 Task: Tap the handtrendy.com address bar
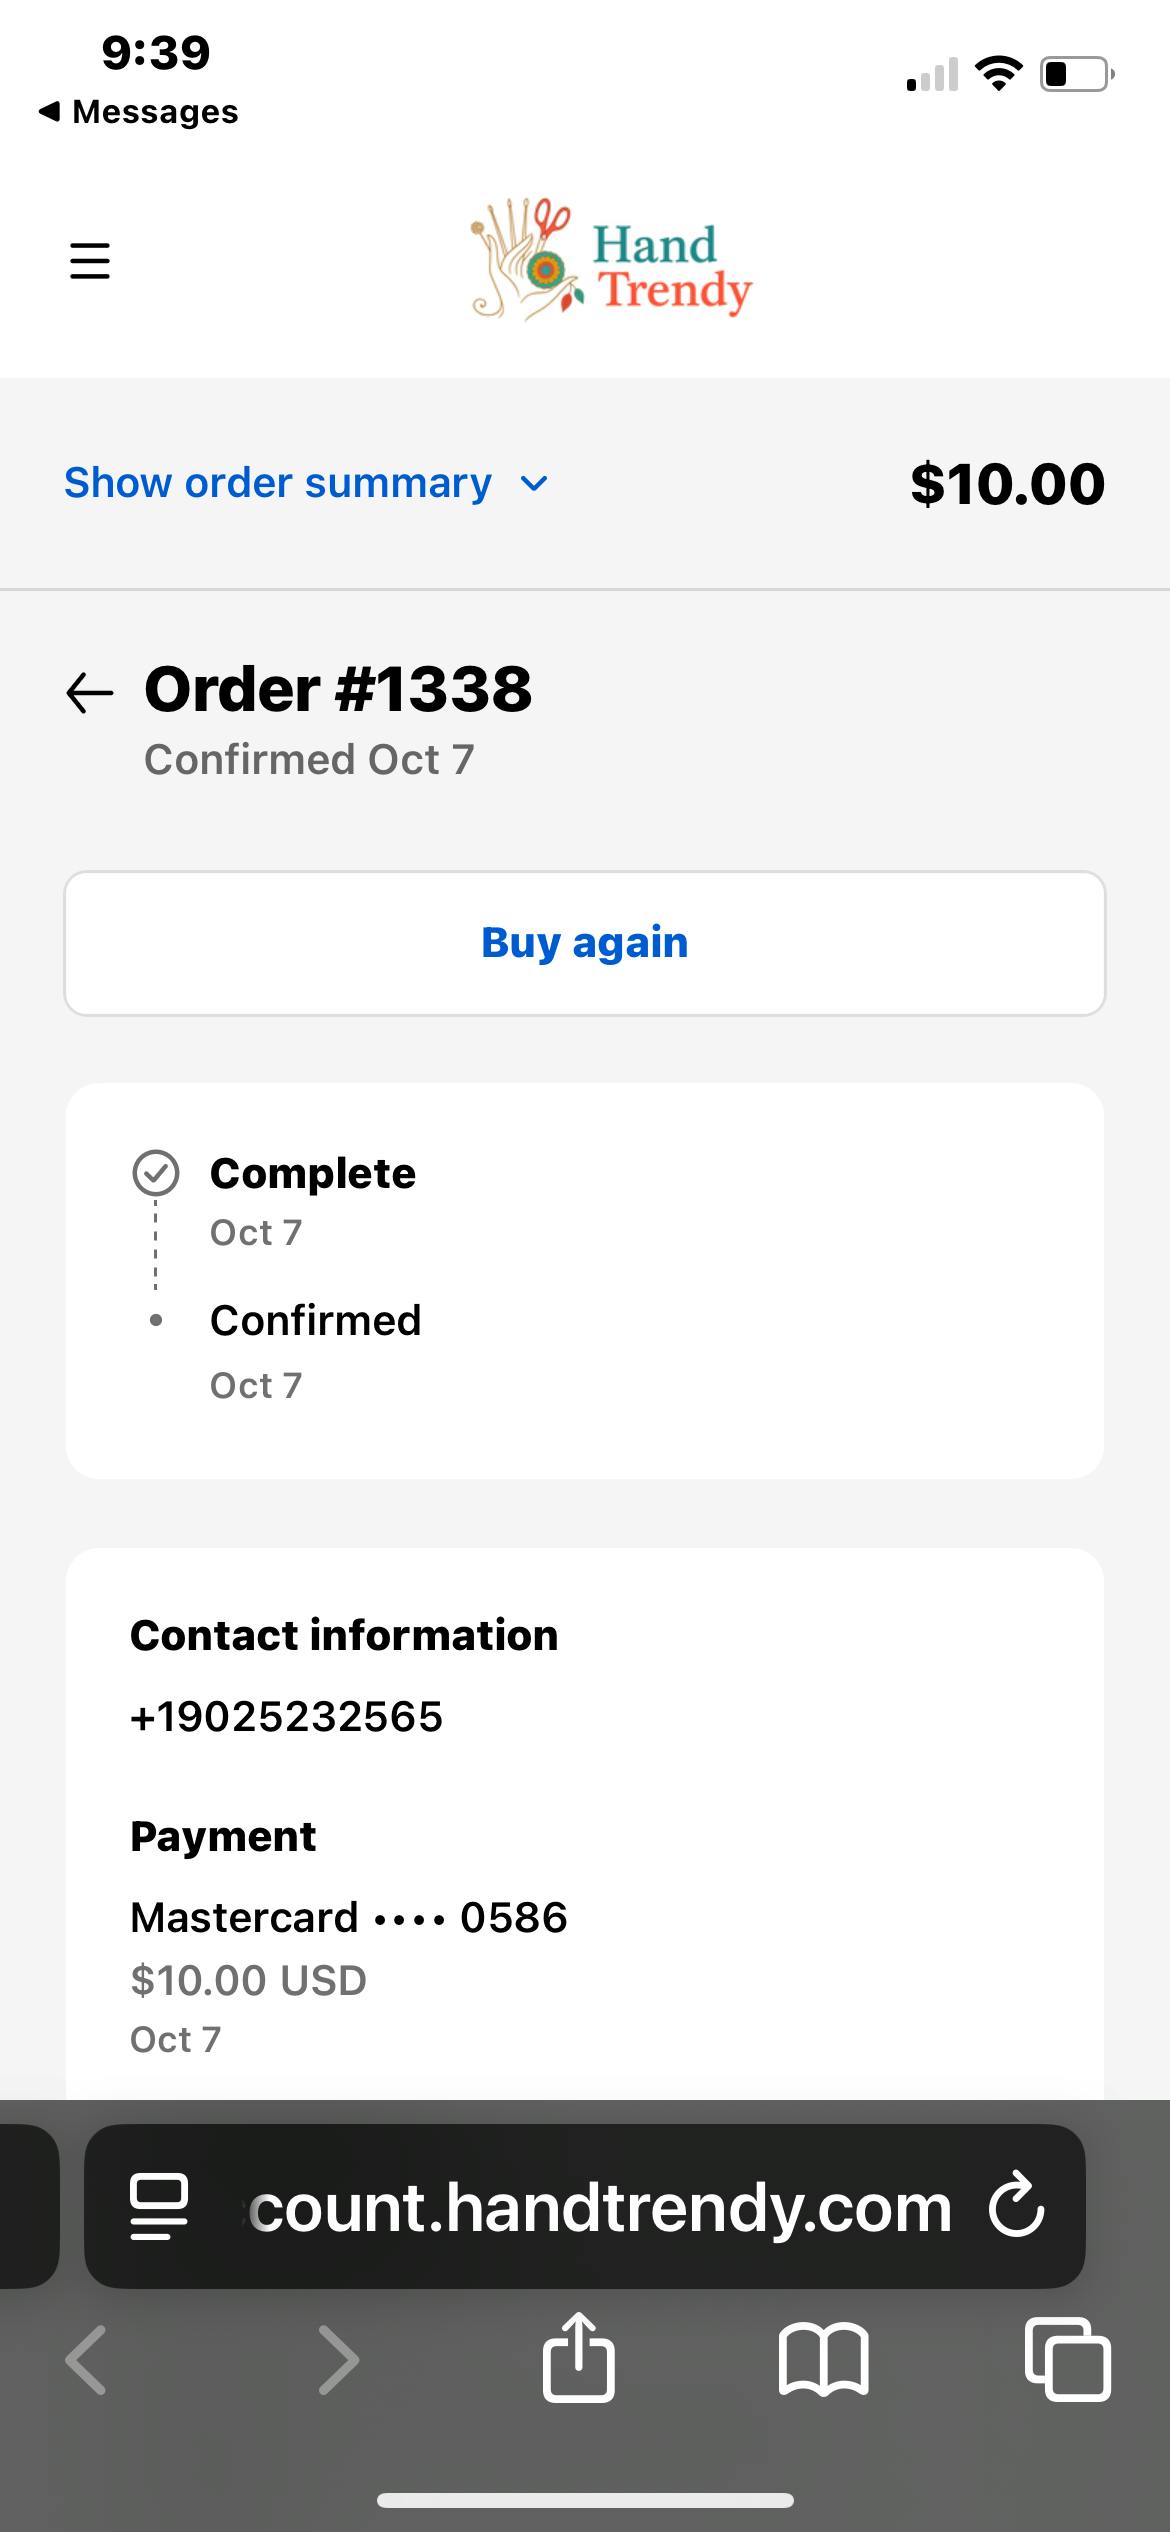coord(600,2208)
